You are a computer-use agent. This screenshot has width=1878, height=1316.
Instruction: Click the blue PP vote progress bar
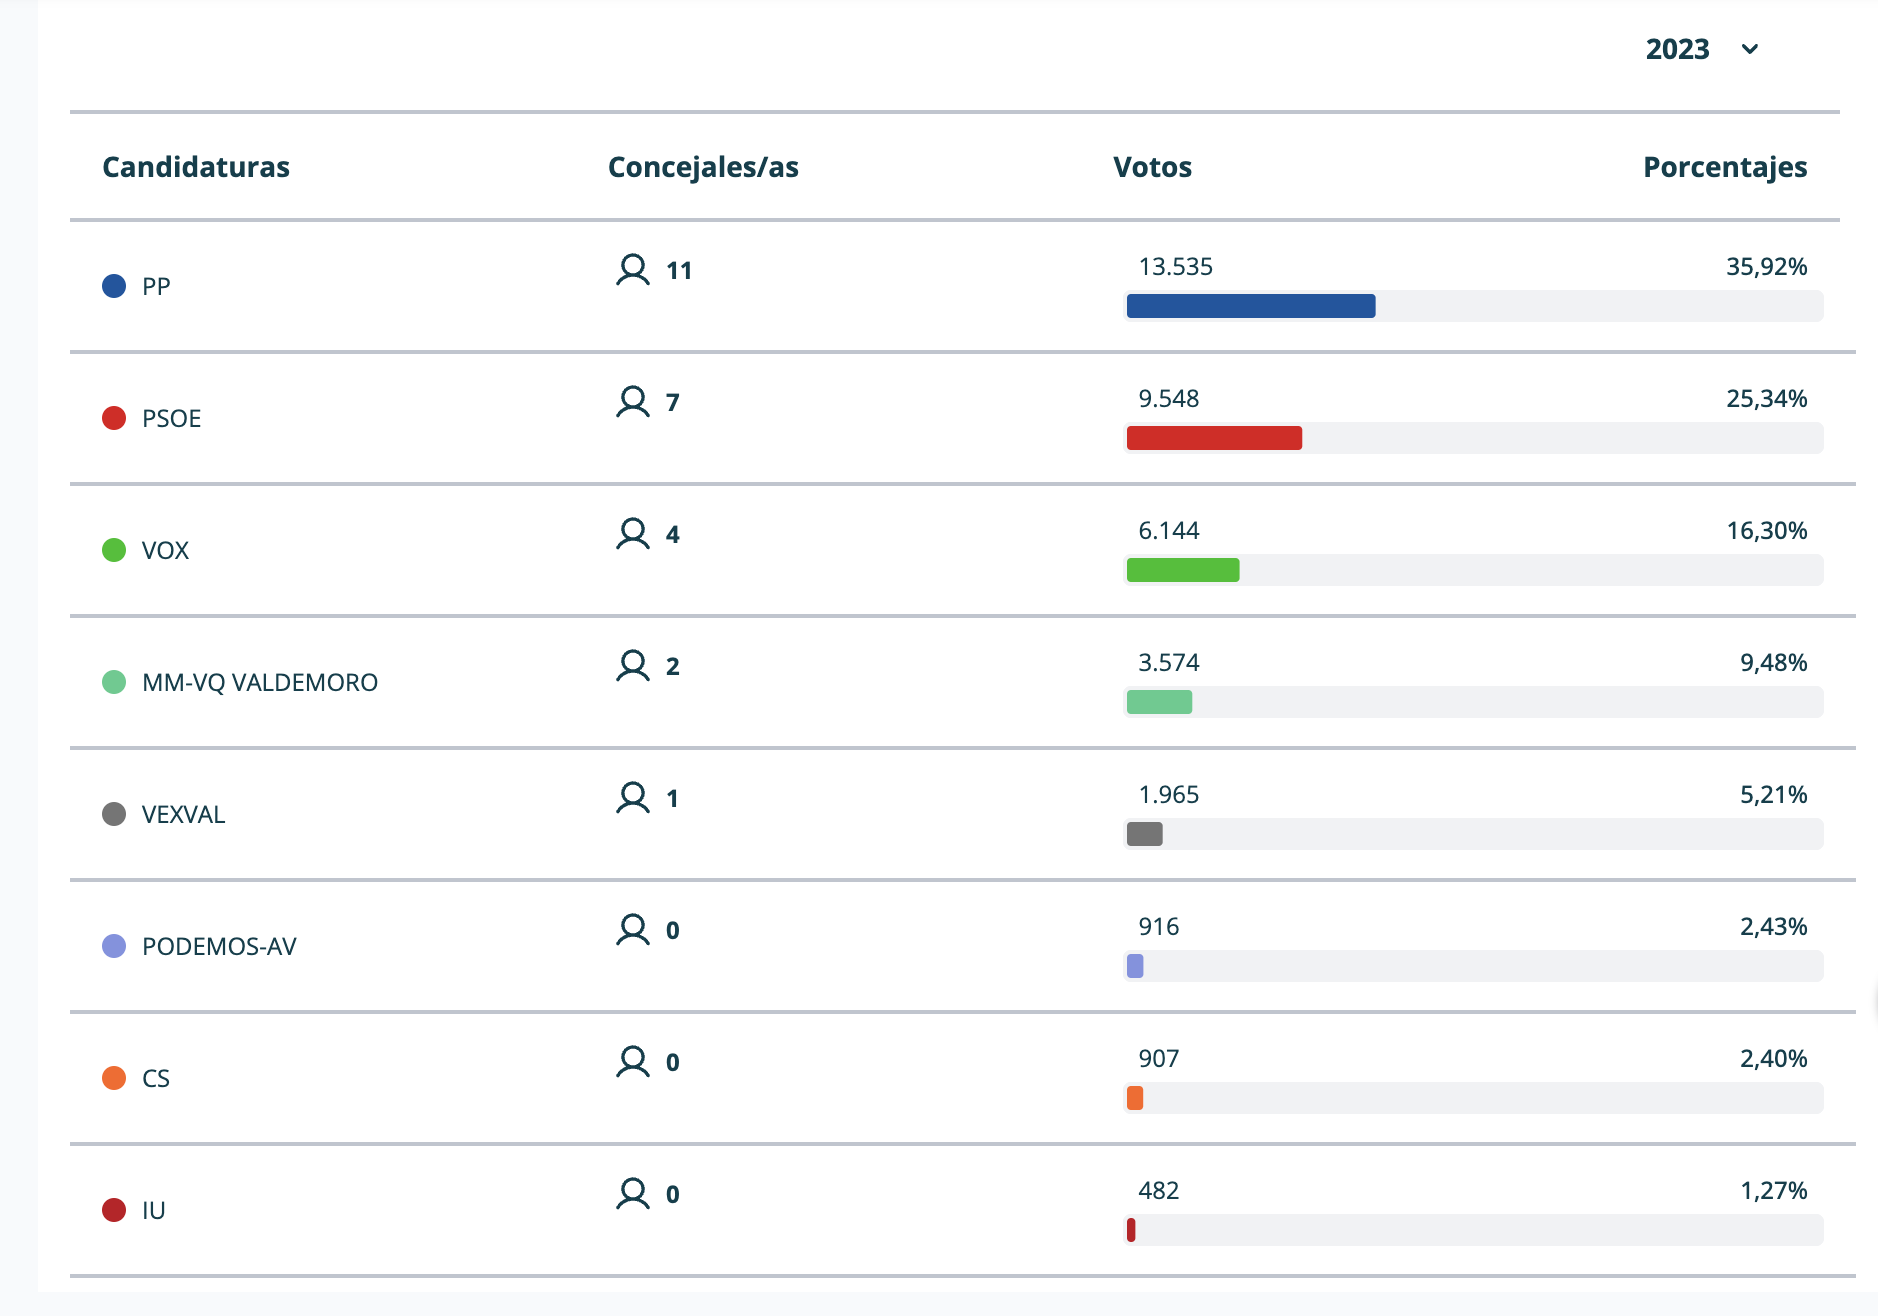[1250, 306]
